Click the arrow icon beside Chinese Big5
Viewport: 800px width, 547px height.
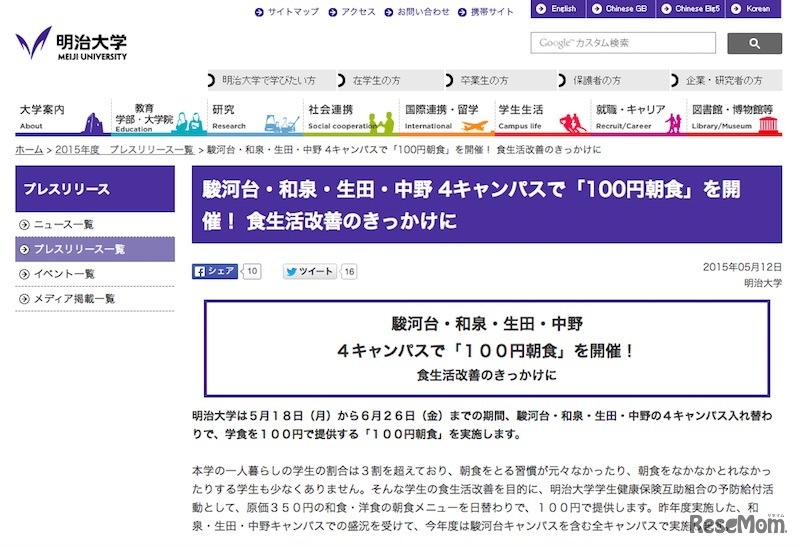[x=666, y=9]
